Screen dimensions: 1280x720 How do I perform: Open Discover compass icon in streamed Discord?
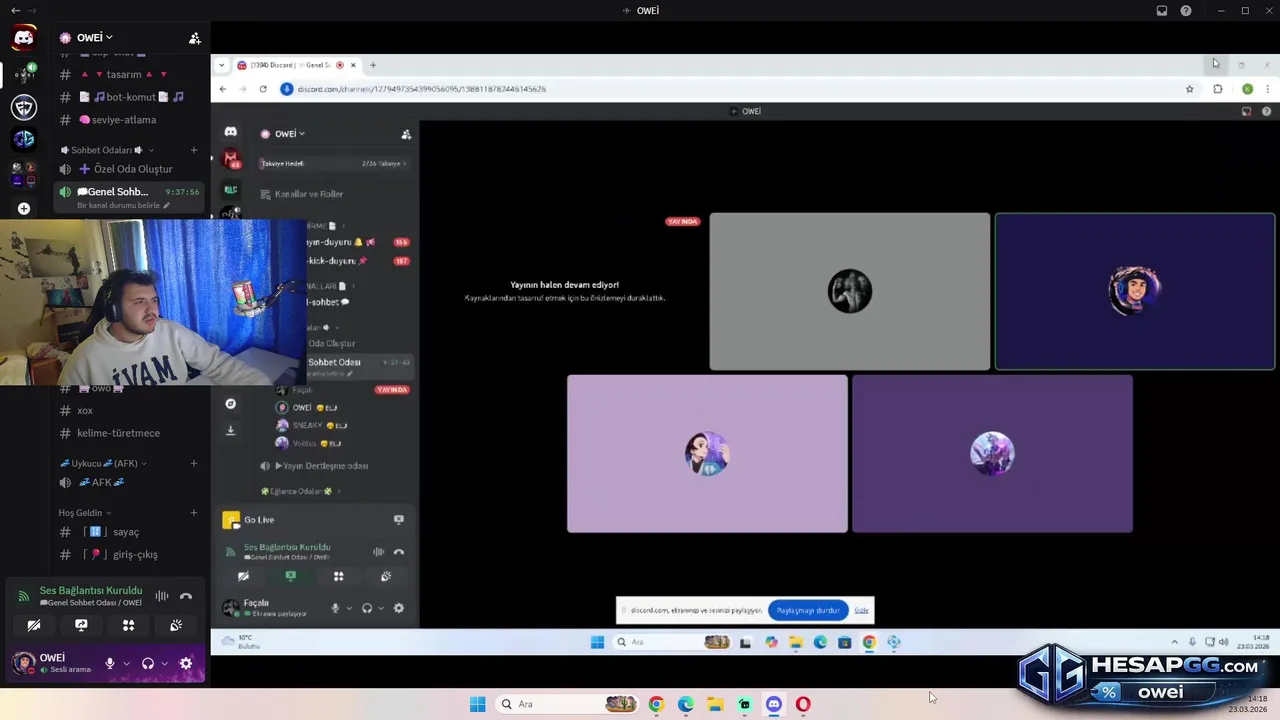[x=231, y=404]
